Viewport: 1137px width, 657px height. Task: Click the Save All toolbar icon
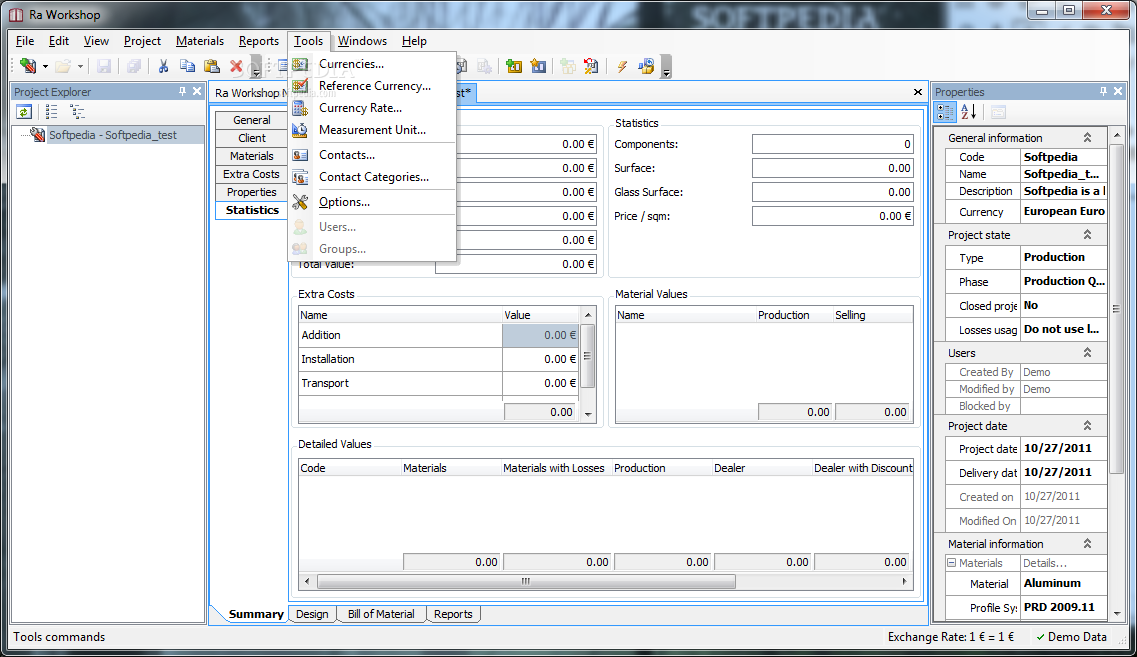(133, 67)
